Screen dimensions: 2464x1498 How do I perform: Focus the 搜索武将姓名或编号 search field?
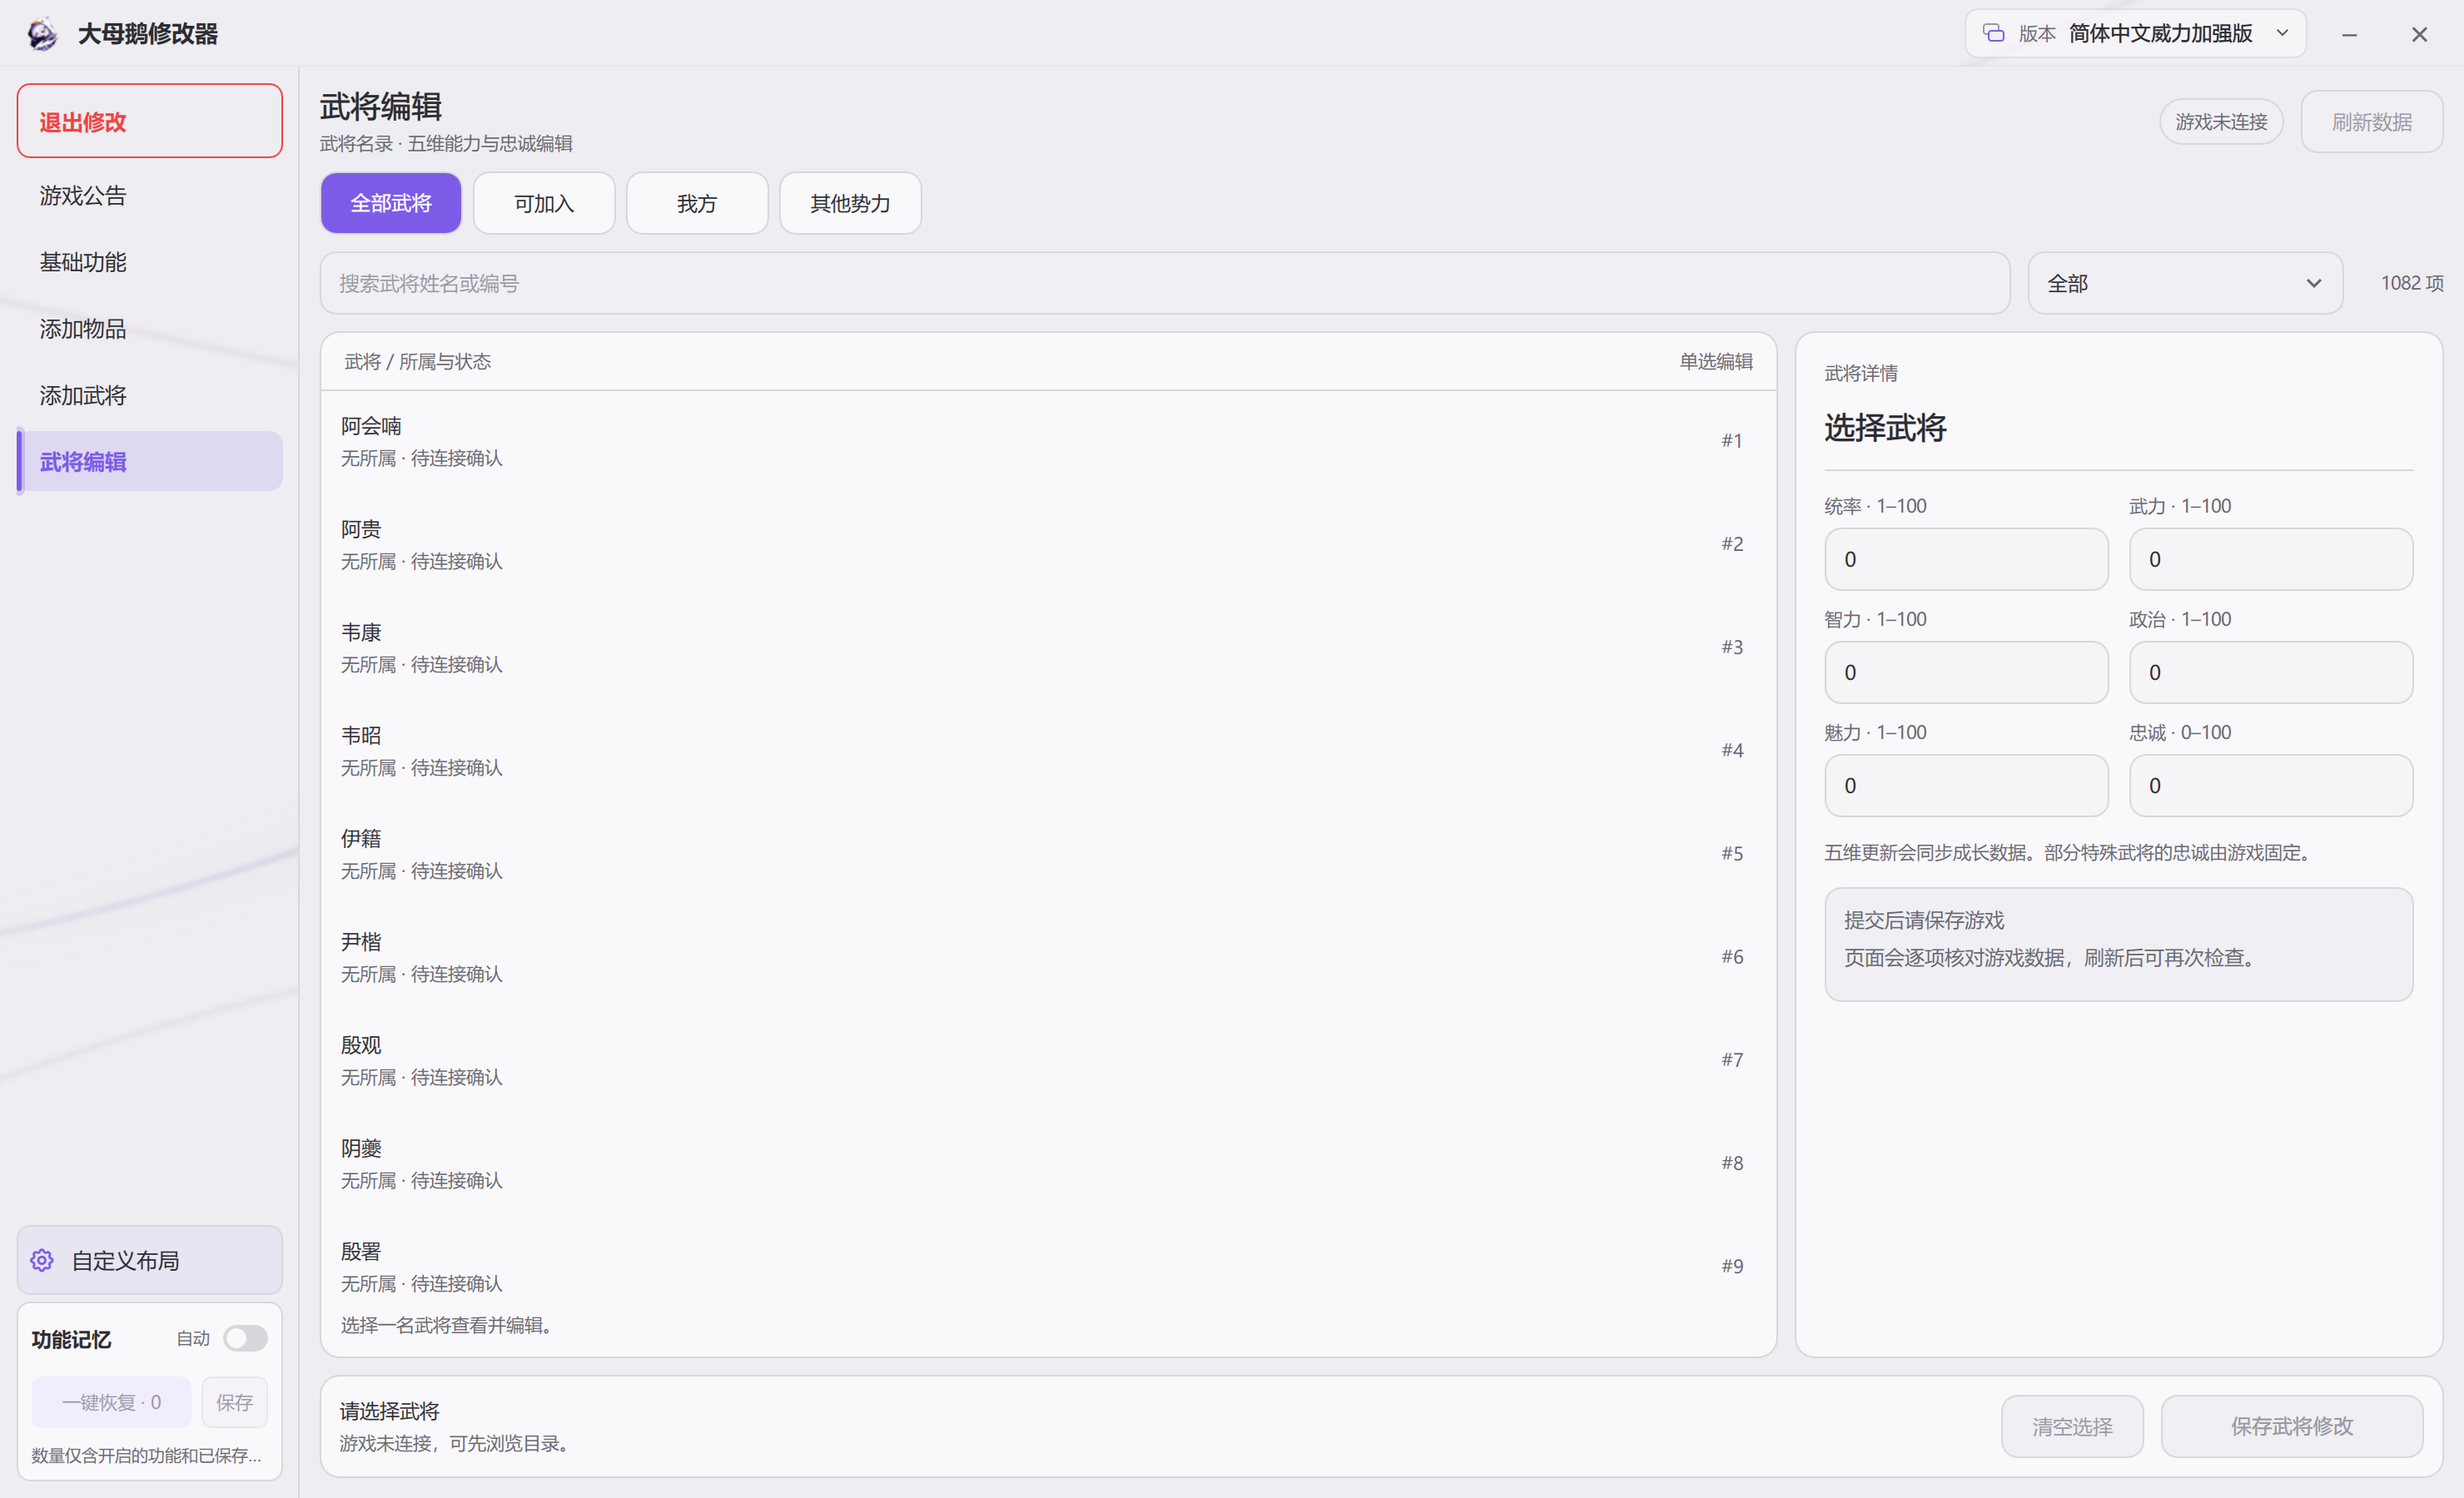(x=1165, y=283)
